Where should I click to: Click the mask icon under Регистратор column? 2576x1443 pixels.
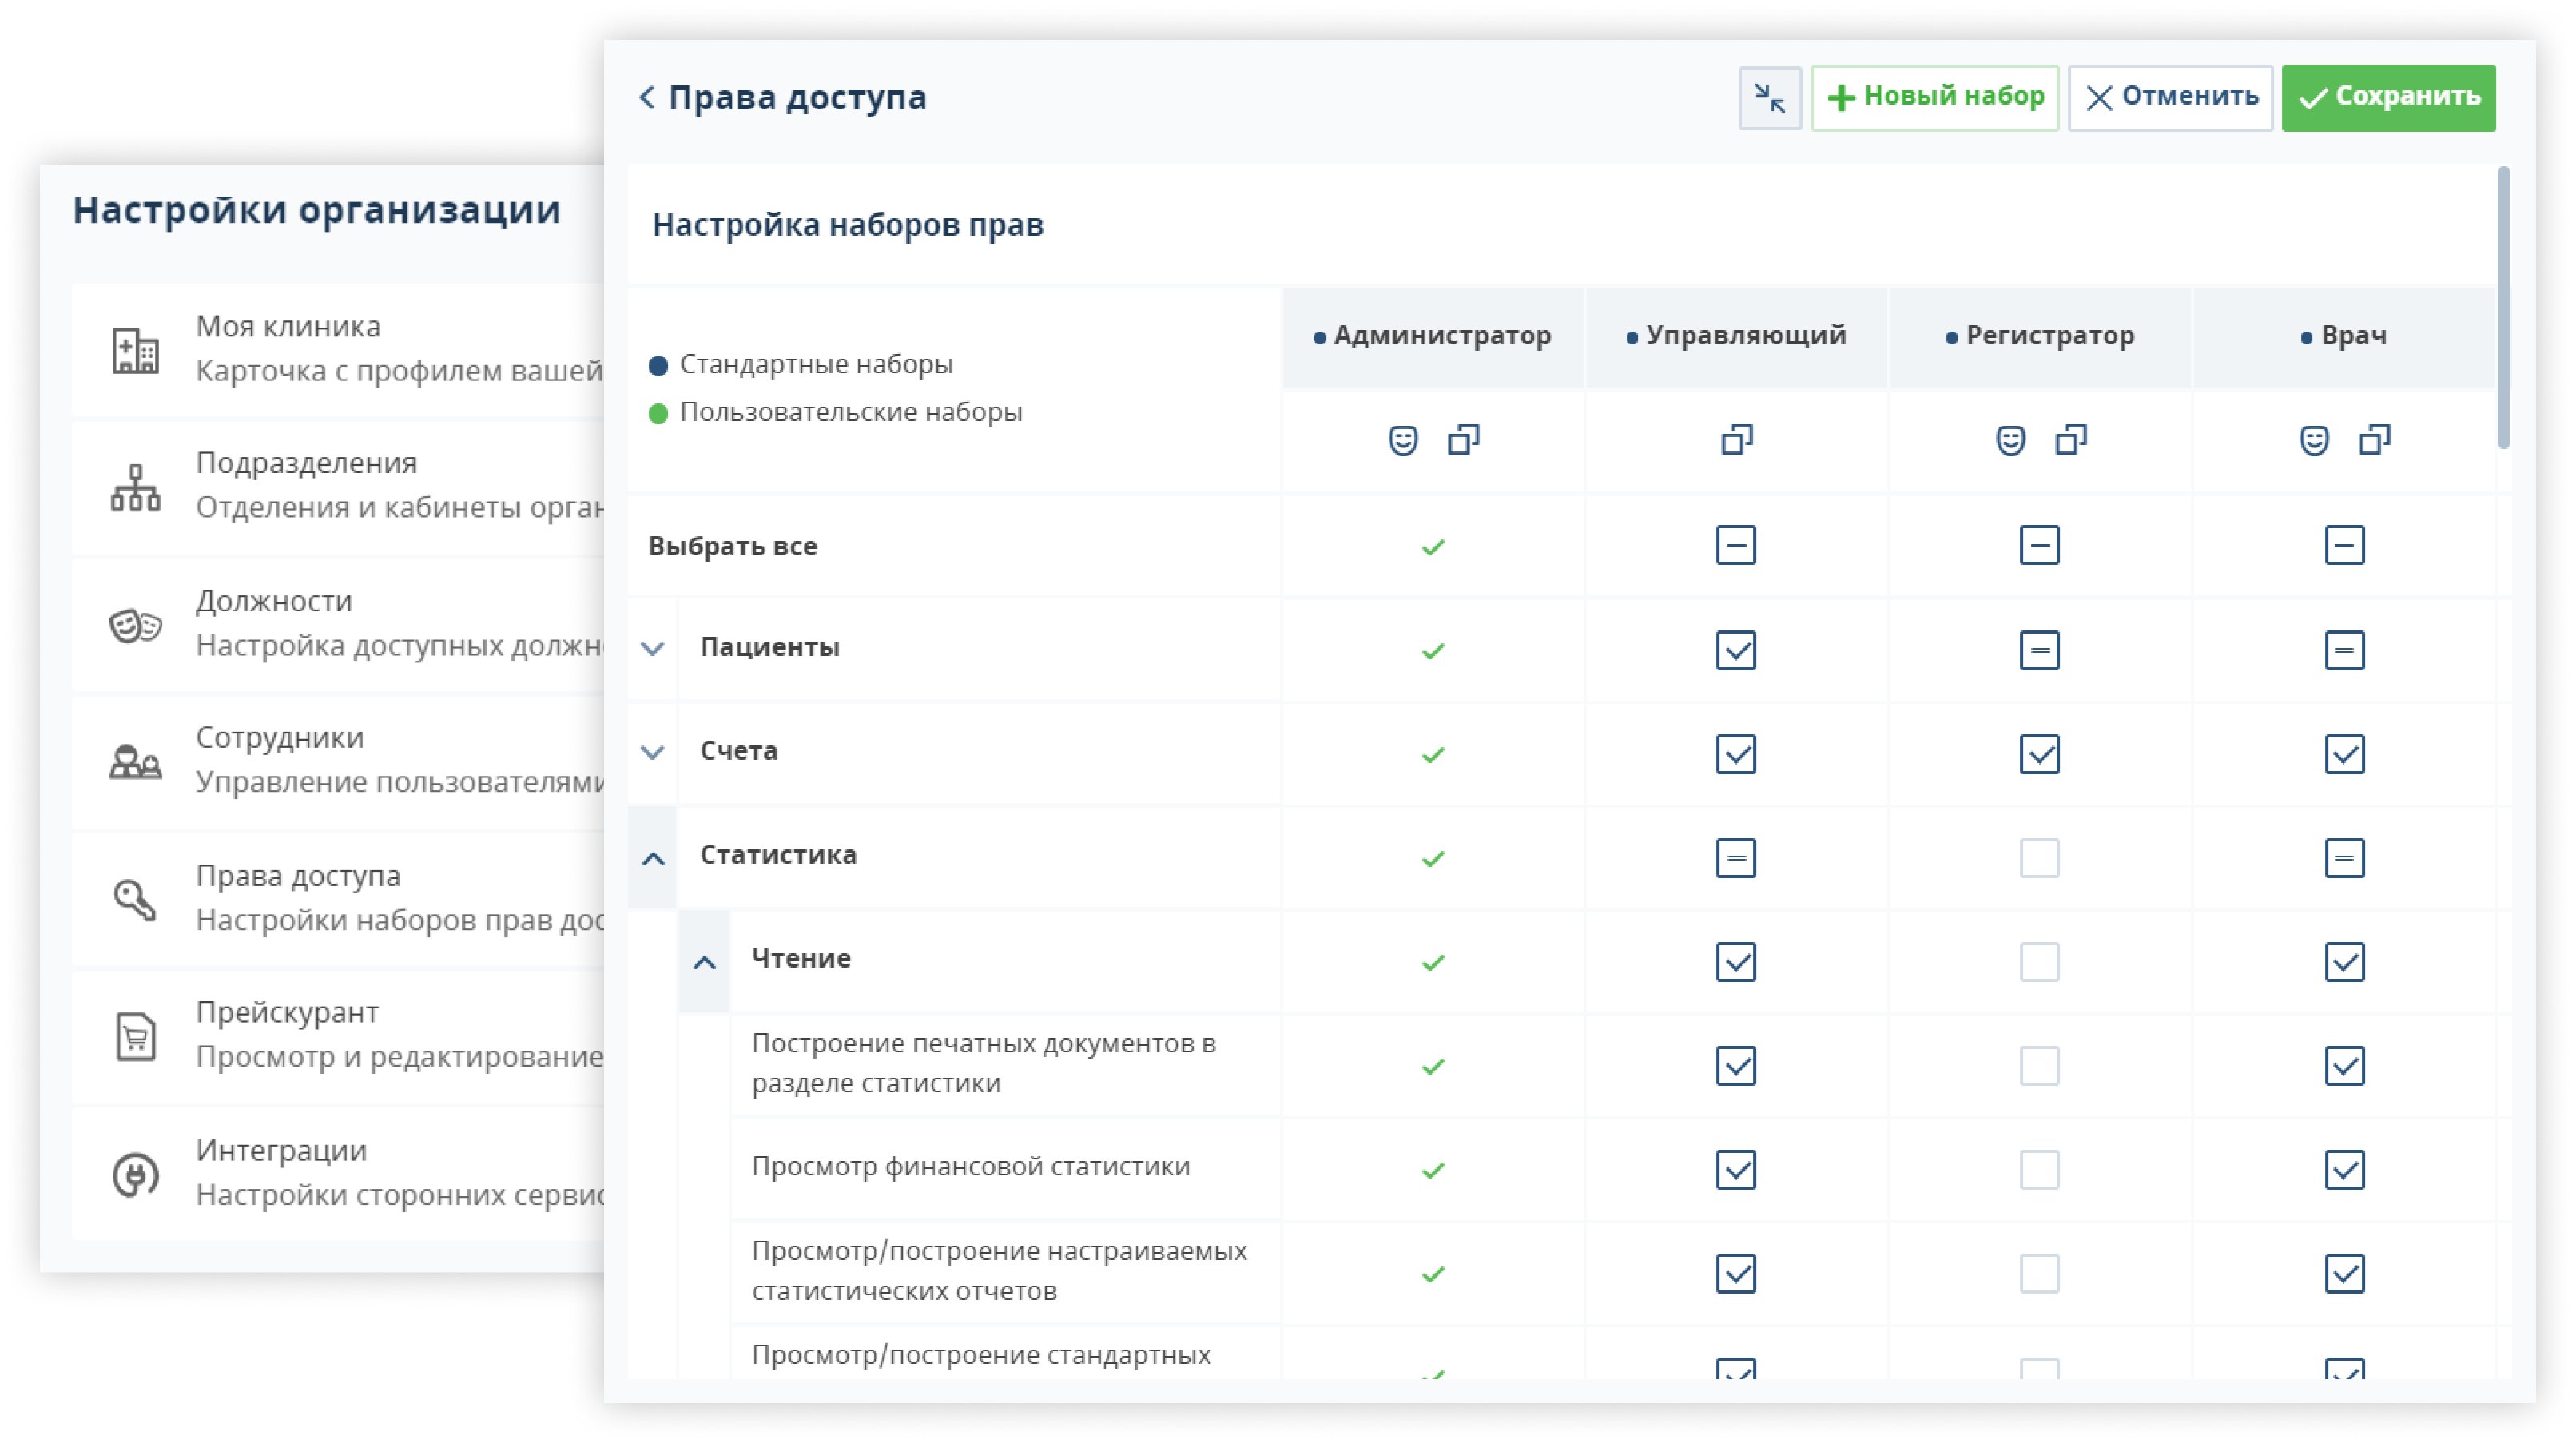(x=2010, y=440)
